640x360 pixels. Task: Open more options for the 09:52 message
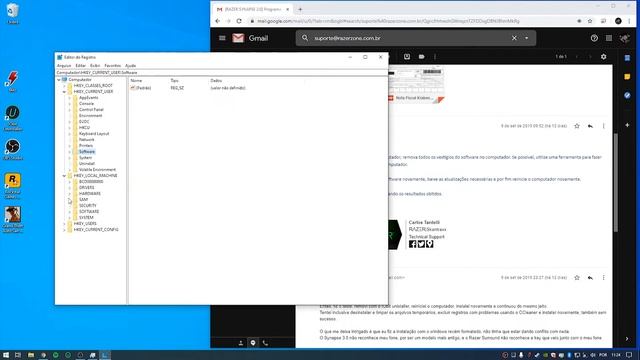[x=604, y=126]
